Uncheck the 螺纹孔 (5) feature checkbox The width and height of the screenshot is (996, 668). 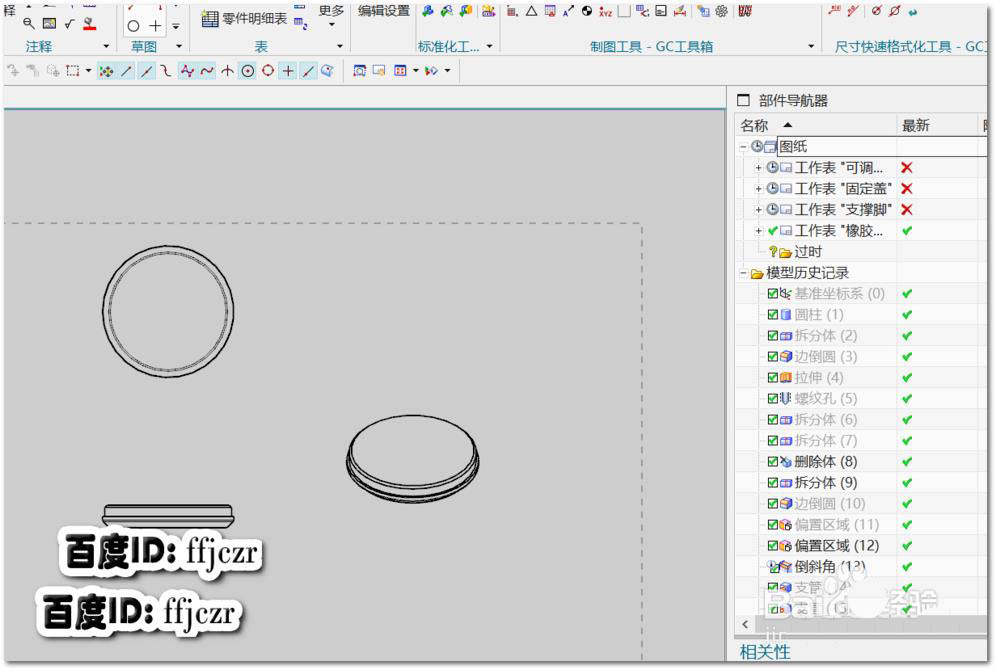coord(772,399)
